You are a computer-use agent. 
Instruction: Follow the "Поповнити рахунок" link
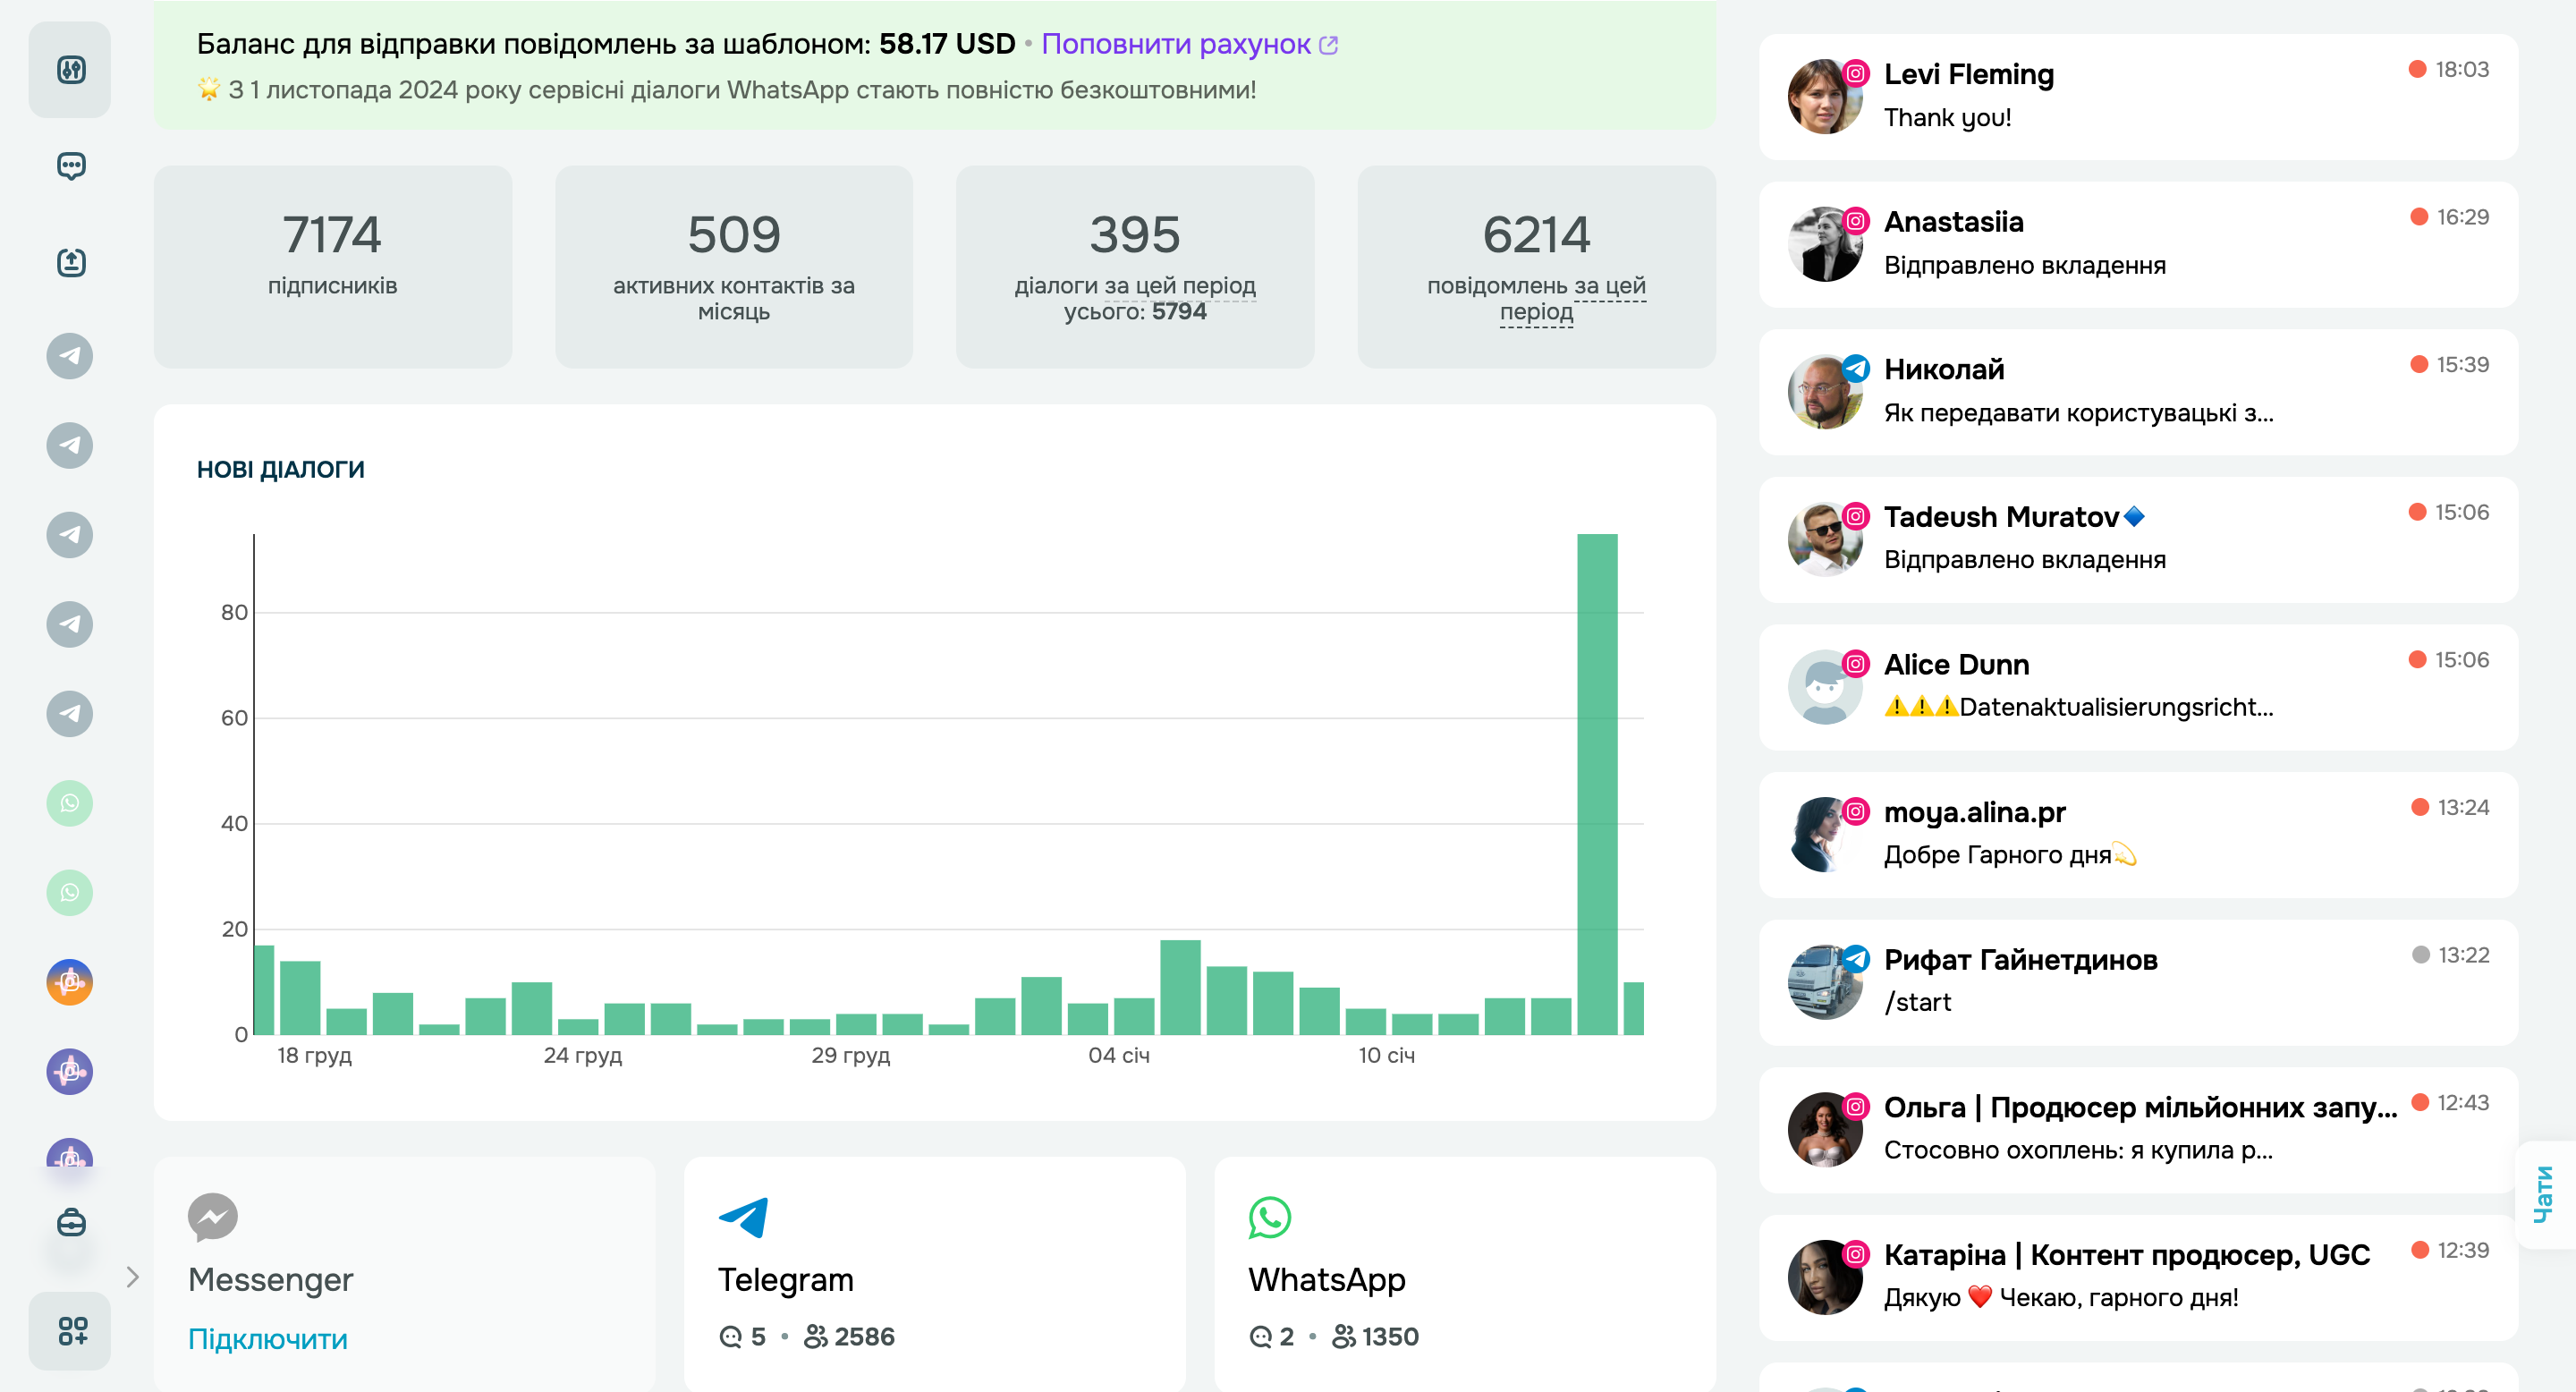[1176, 44]
